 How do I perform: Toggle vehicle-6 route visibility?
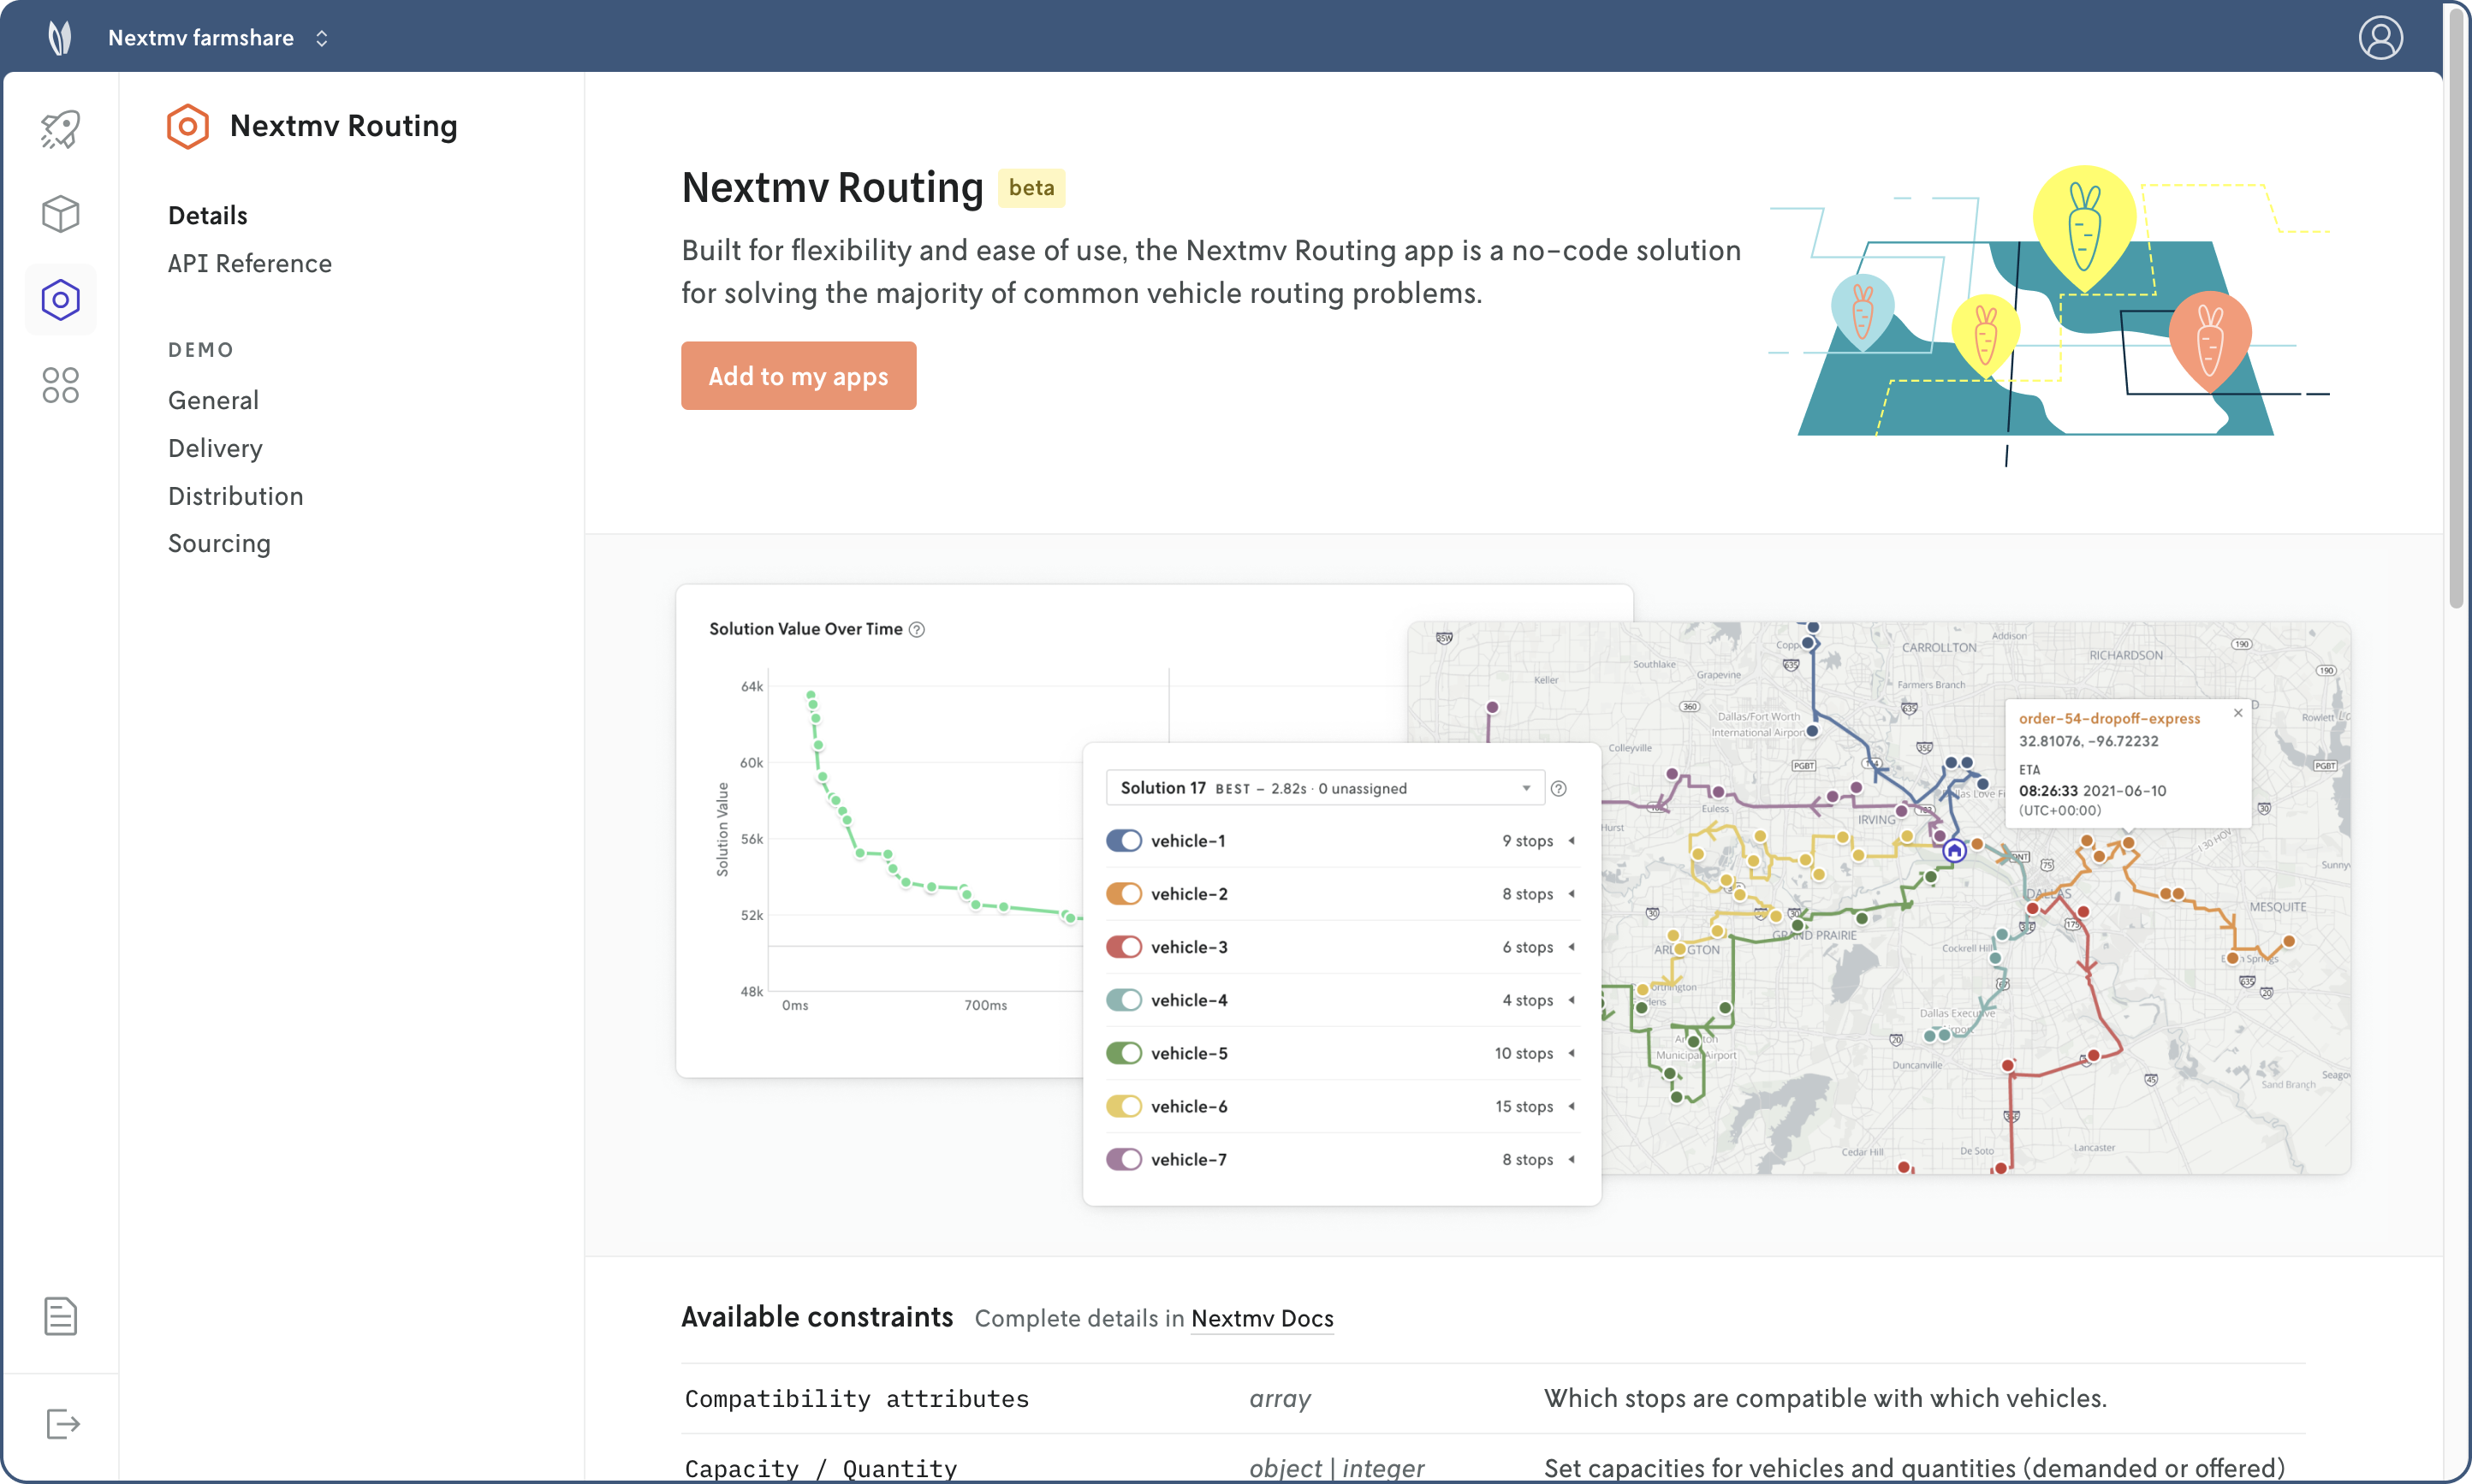click(x=1124, y=1106)
